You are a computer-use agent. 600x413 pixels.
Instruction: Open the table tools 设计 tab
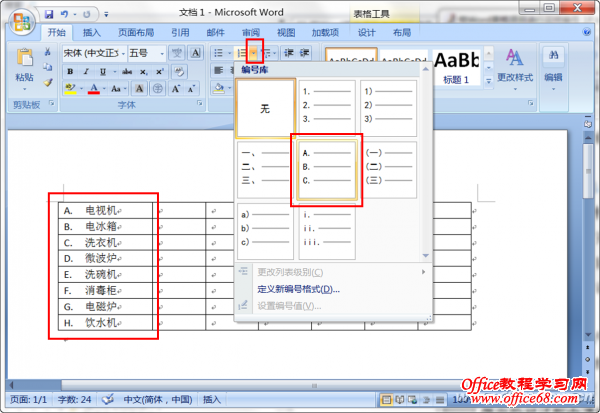[x=367, y=33]
